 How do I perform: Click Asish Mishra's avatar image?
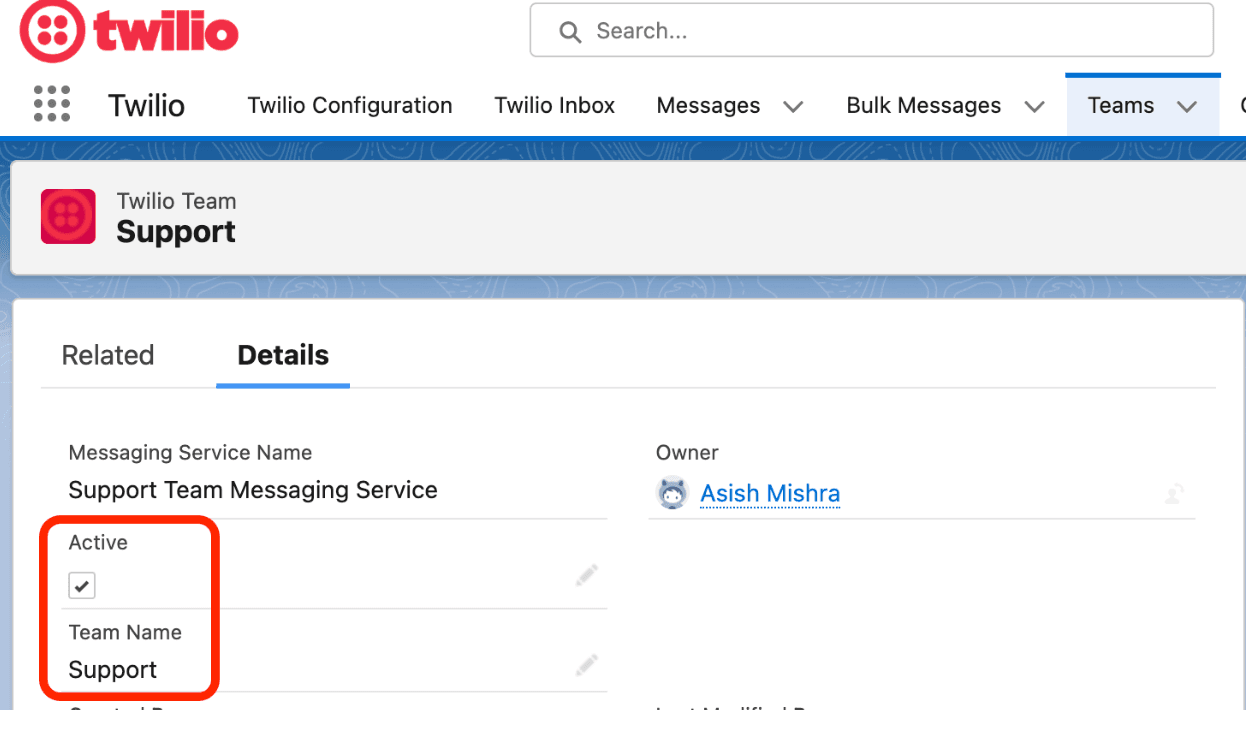673,492
